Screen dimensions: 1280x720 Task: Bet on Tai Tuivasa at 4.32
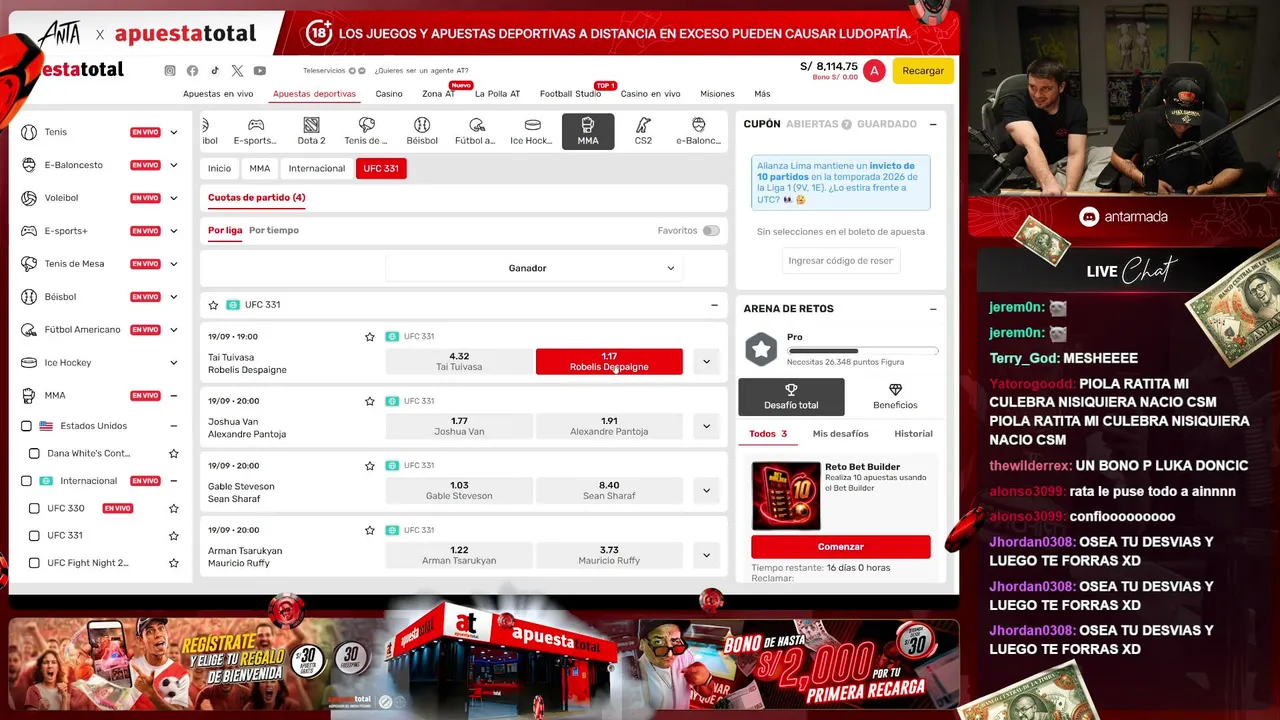tap(459, 361)
